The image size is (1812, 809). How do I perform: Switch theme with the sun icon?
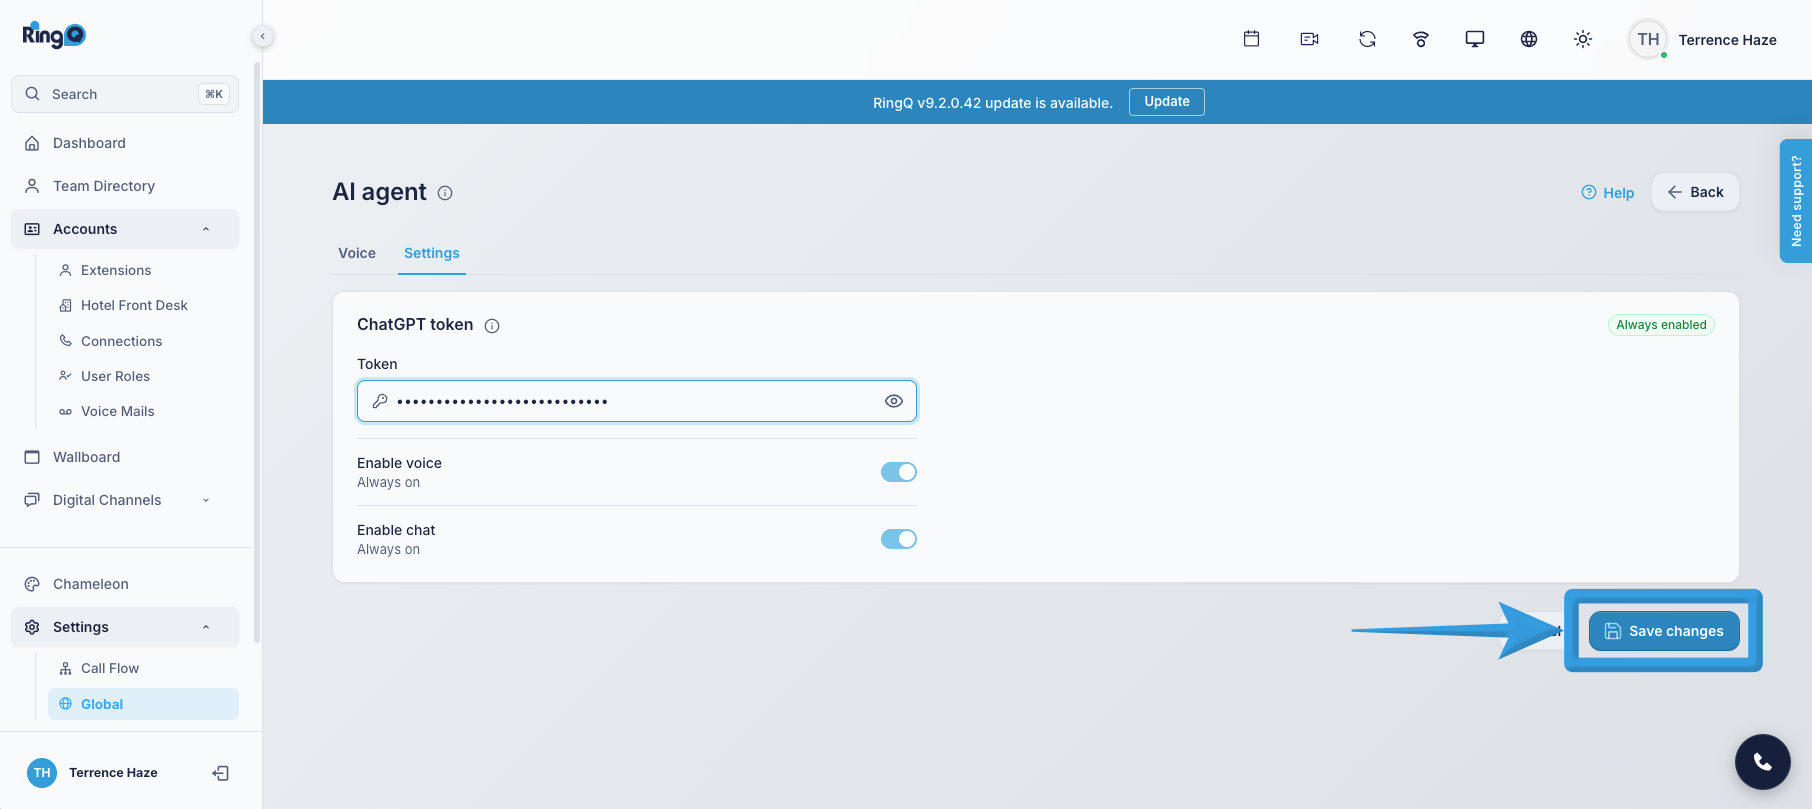1583,39
